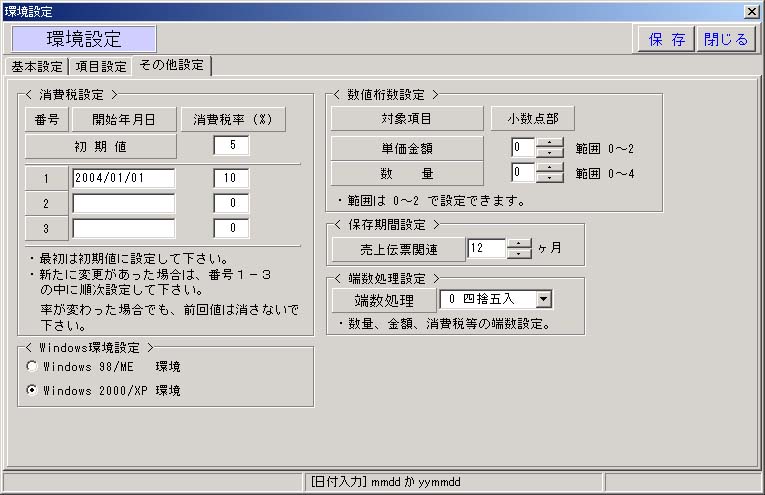
Task: Close the 環境設定 window with X
Action: tap(752, 12)
